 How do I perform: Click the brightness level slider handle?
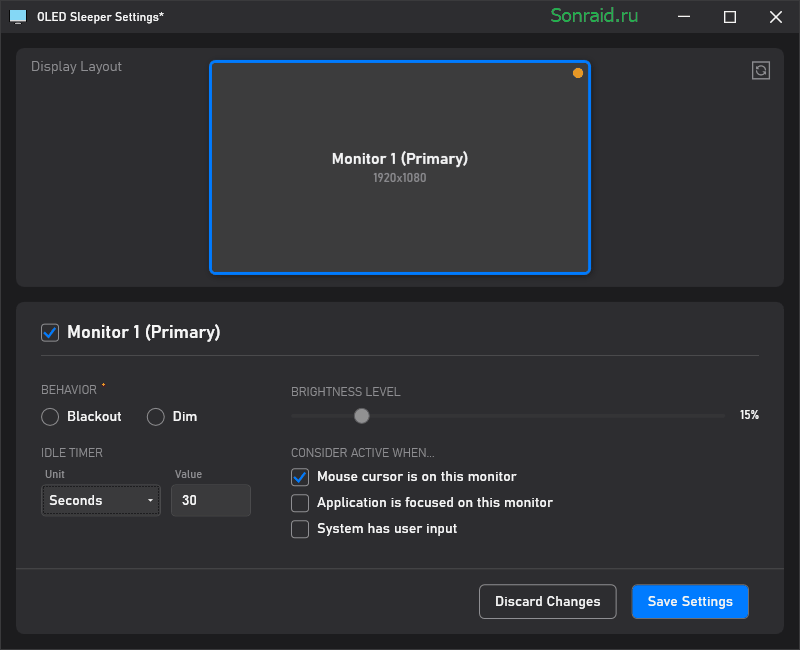coord(361,416)
